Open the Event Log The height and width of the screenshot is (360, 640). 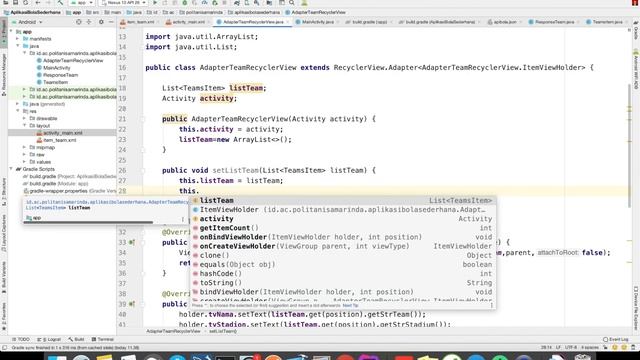click(616, 339)
